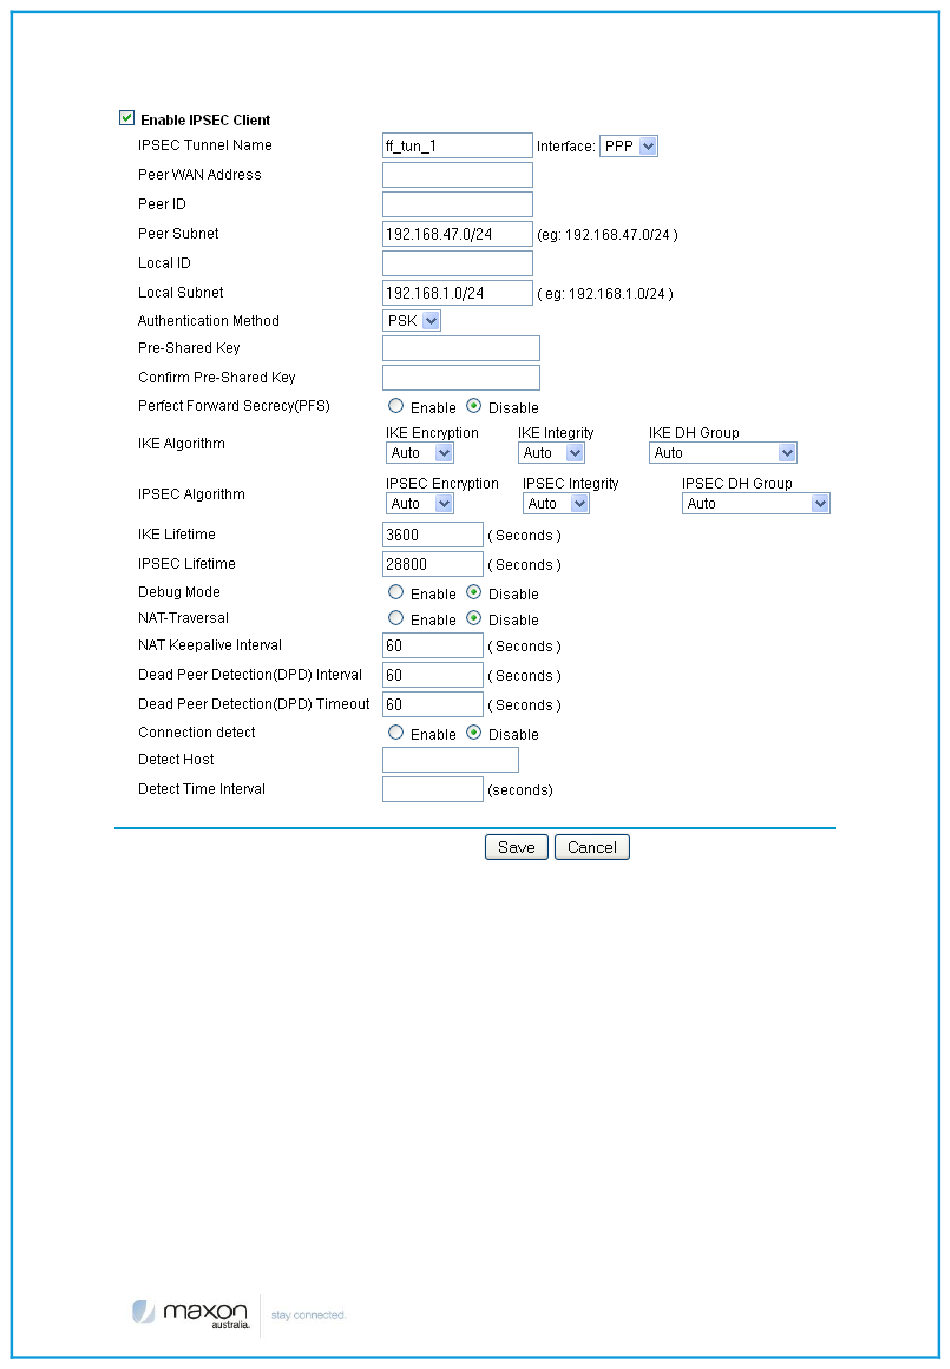
Task: Enable Perfect Forward Secrecy radio option
Action: click(x=396, y=406)
